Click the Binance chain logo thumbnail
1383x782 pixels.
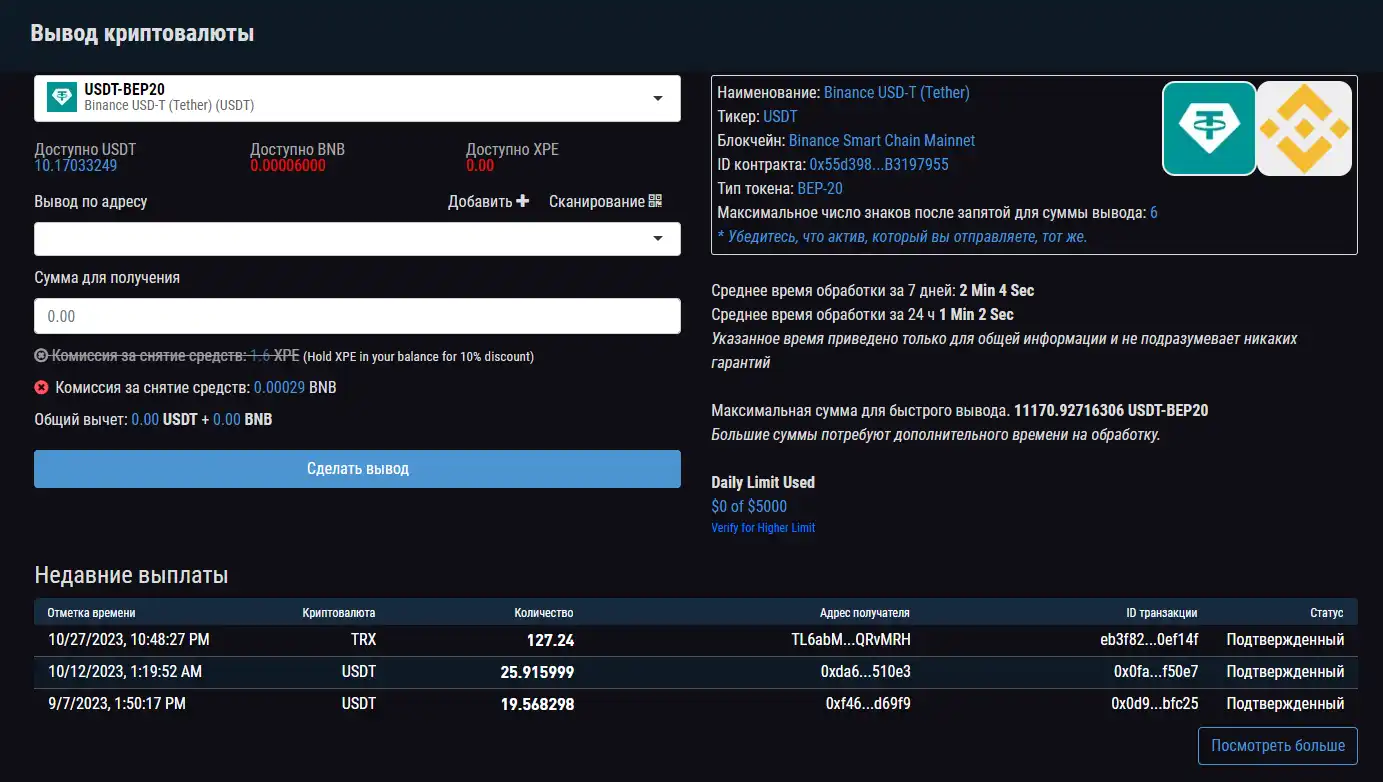(x=1304, y=129)
